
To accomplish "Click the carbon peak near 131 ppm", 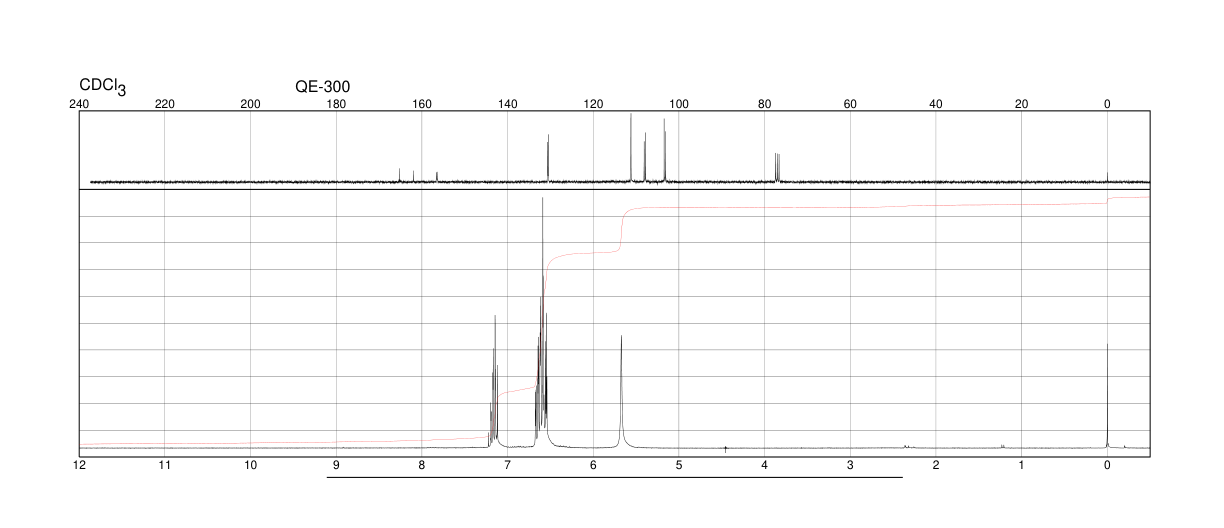I will [548, 158].
